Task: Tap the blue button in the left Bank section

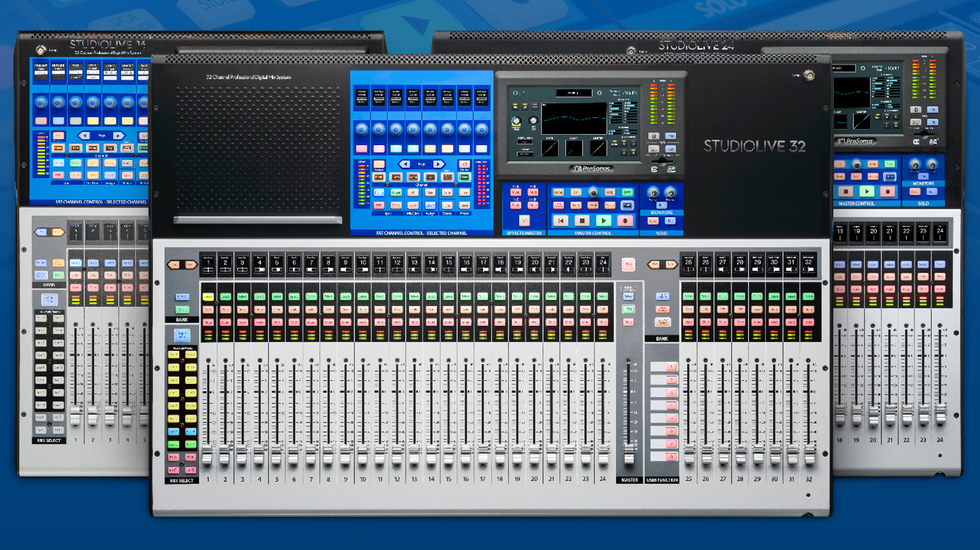Action: 182,296
